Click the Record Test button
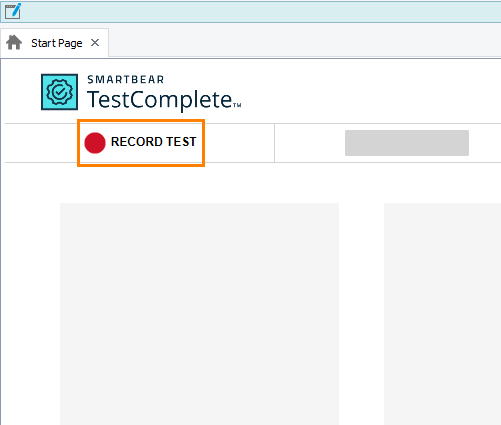Image resolution: width=501 pixels, height=425 pixels. tap(141, 142)
